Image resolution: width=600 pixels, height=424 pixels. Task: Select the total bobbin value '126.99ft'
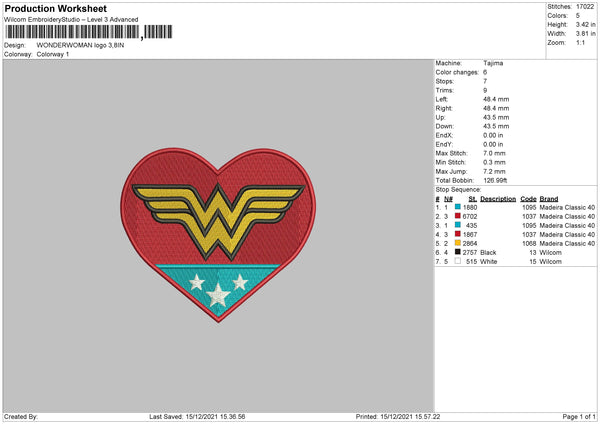click(x=495, y=181)
